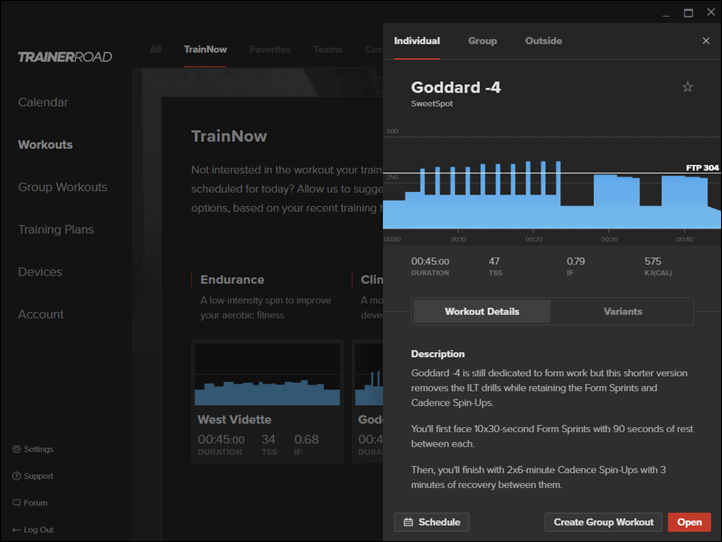Show the Variants section
722x542 pixels.
623,311
